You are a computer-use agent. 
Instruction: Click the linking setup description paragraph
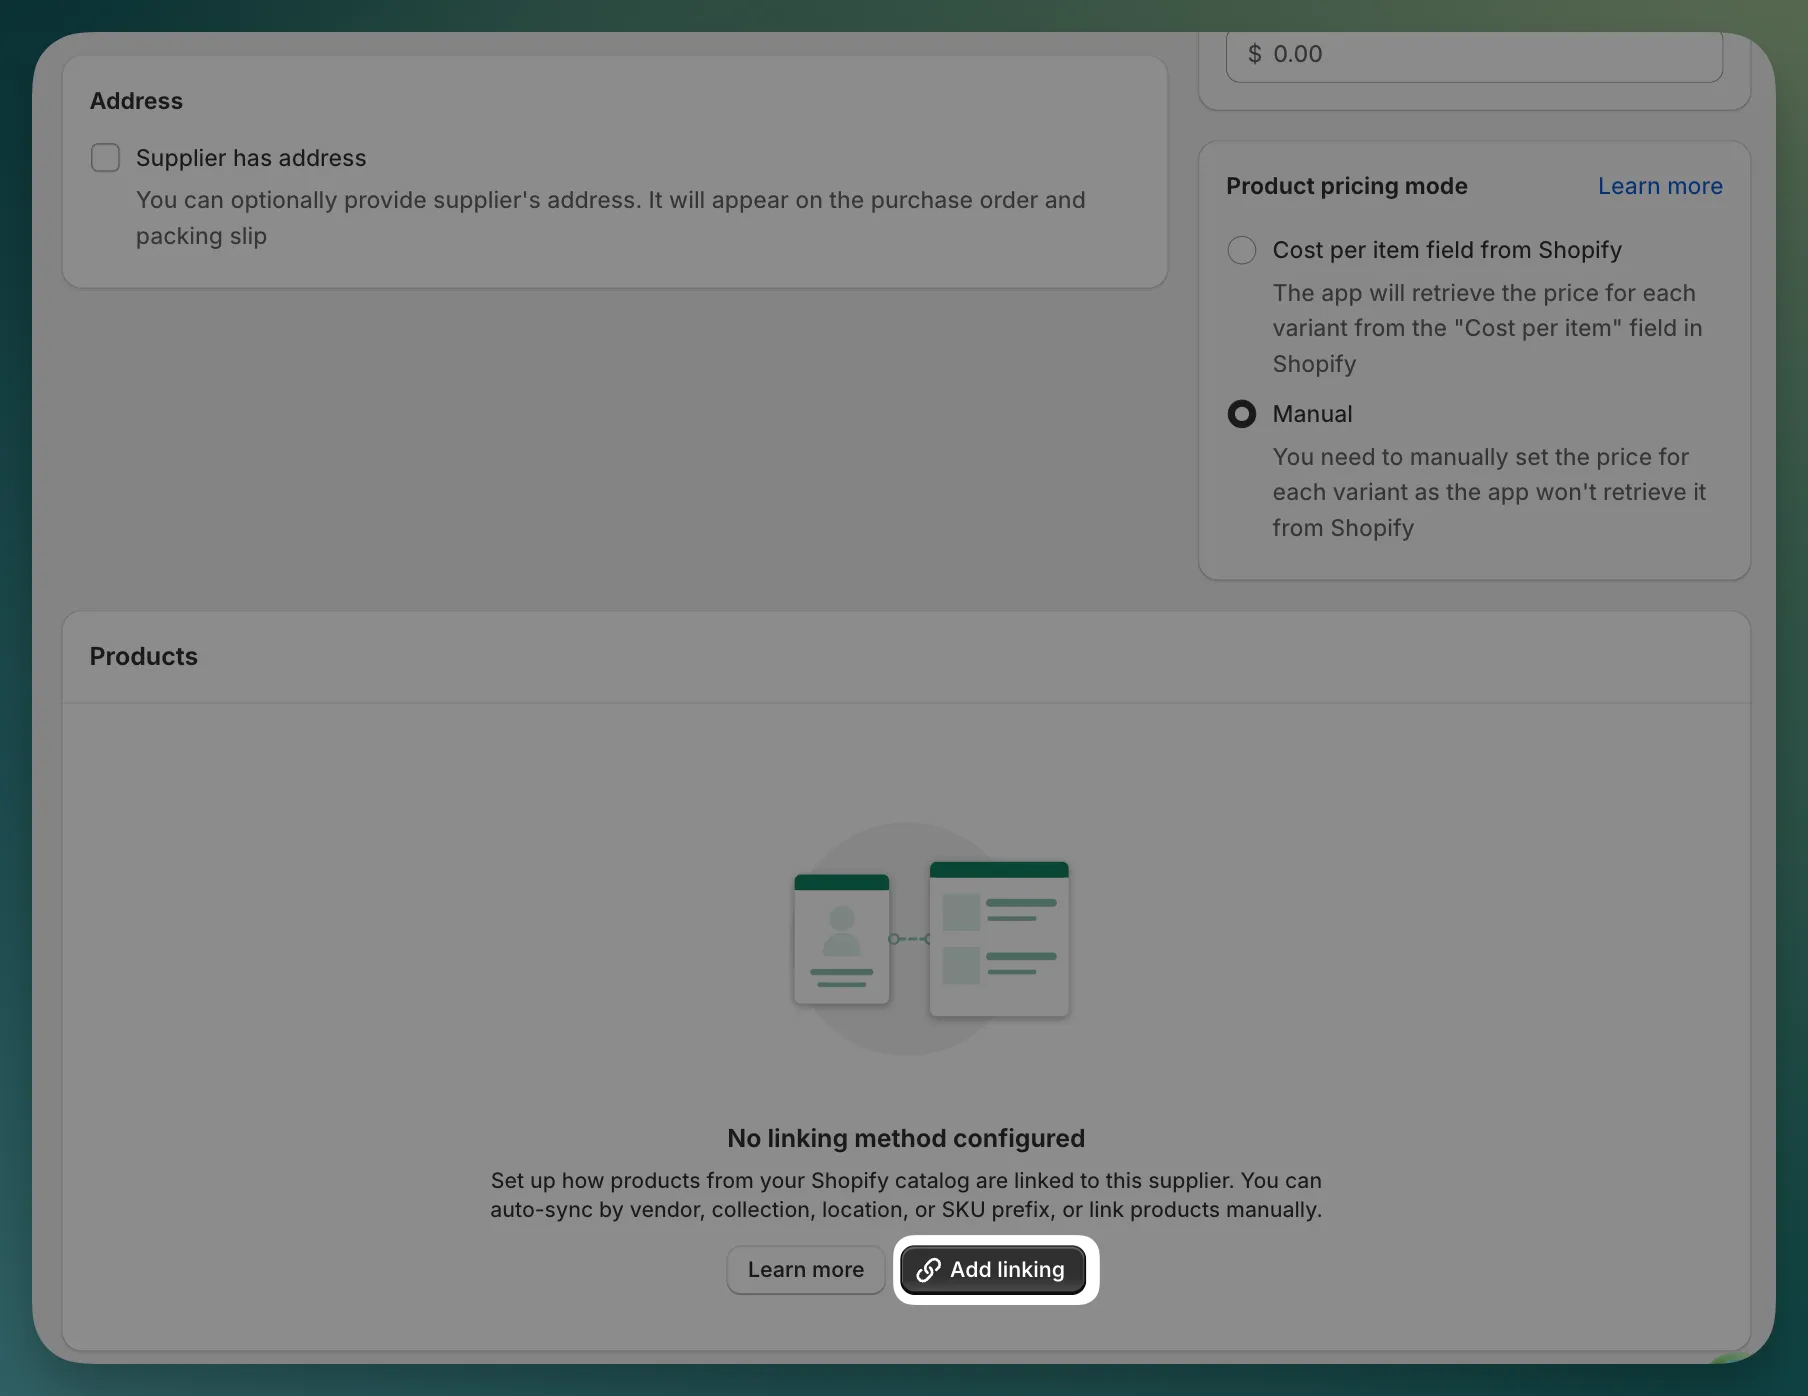pos(905,1195)
